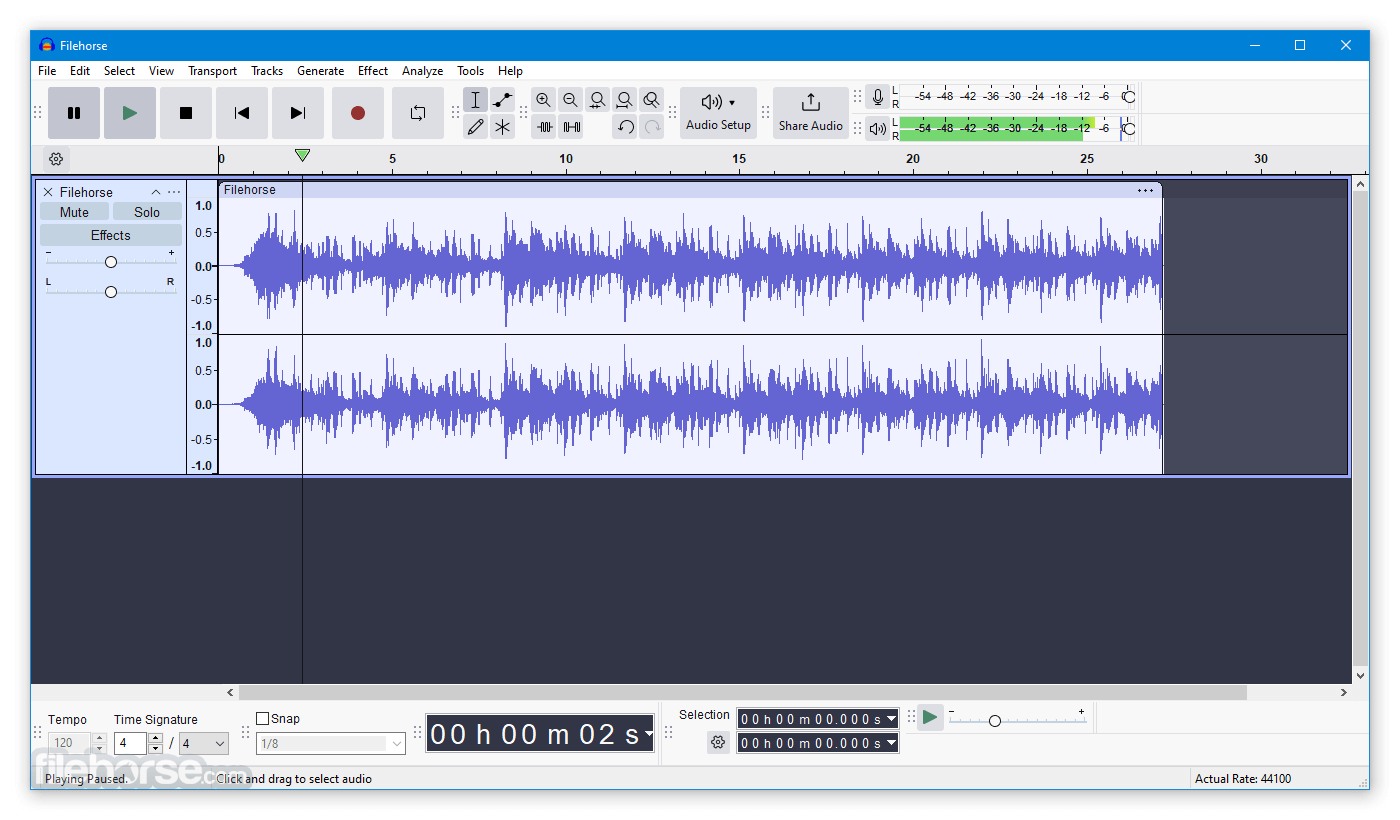Select the Envelope tool
The image size is (1400, 820).
coord(502,100)
